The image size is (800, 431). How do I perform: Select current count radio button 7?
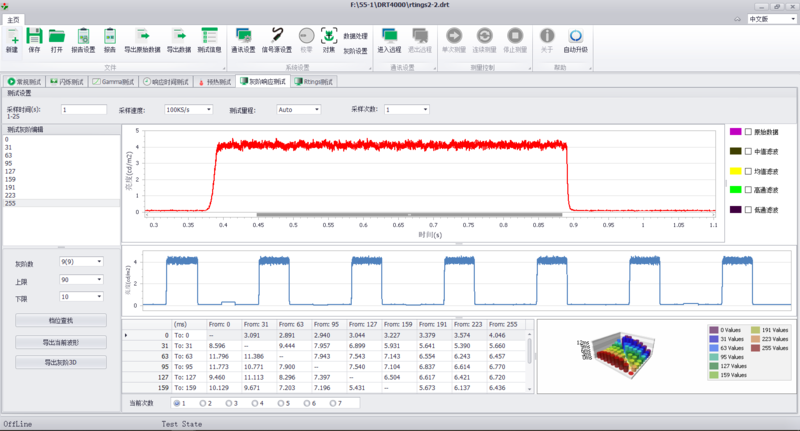pyautogui.click(x=333, y=403)
